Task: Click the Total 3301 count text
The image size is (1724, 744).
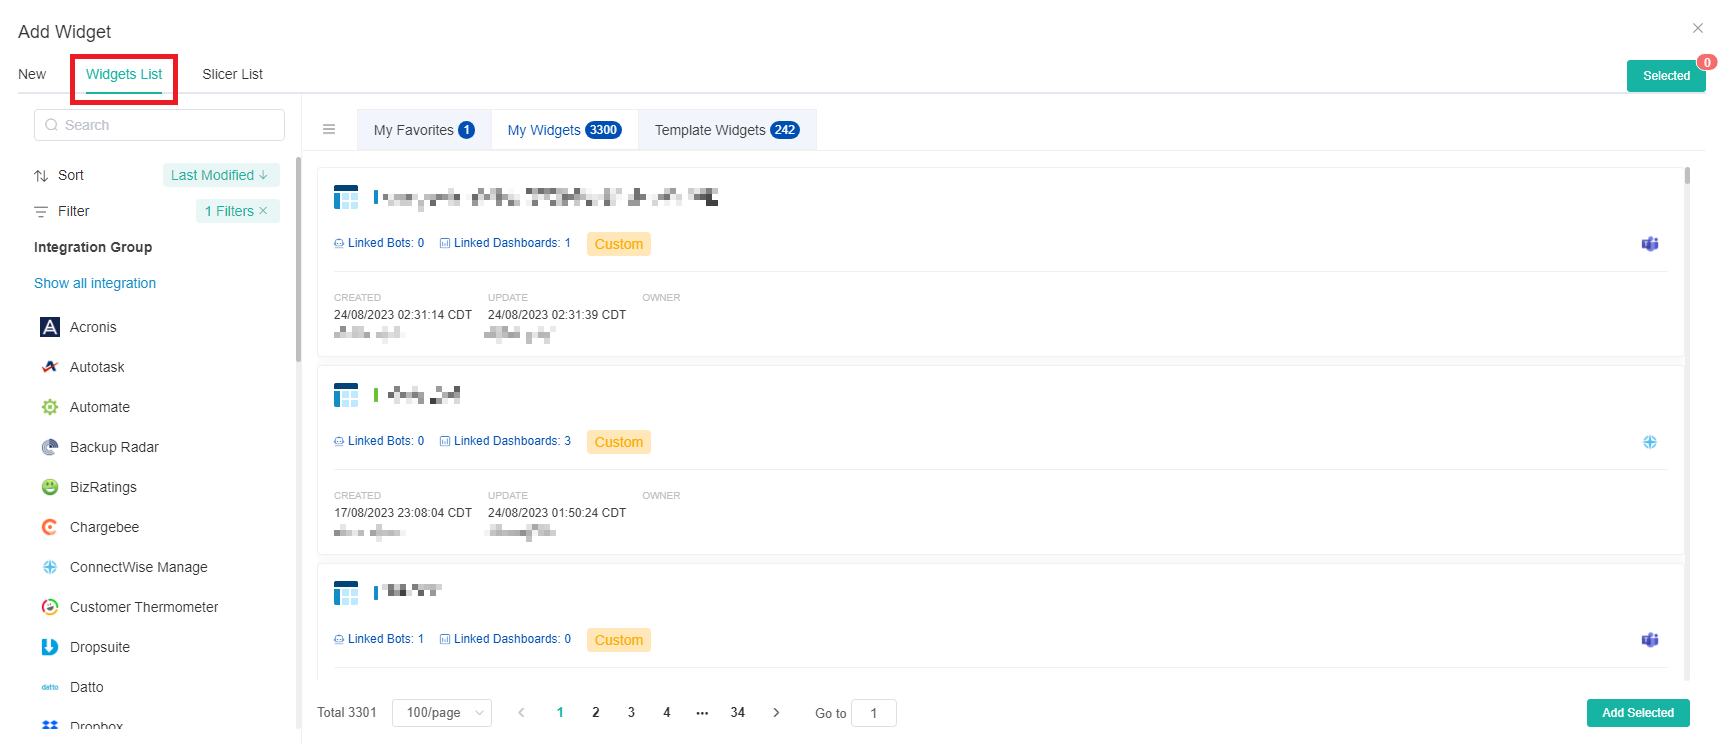Action: (347, 713)
